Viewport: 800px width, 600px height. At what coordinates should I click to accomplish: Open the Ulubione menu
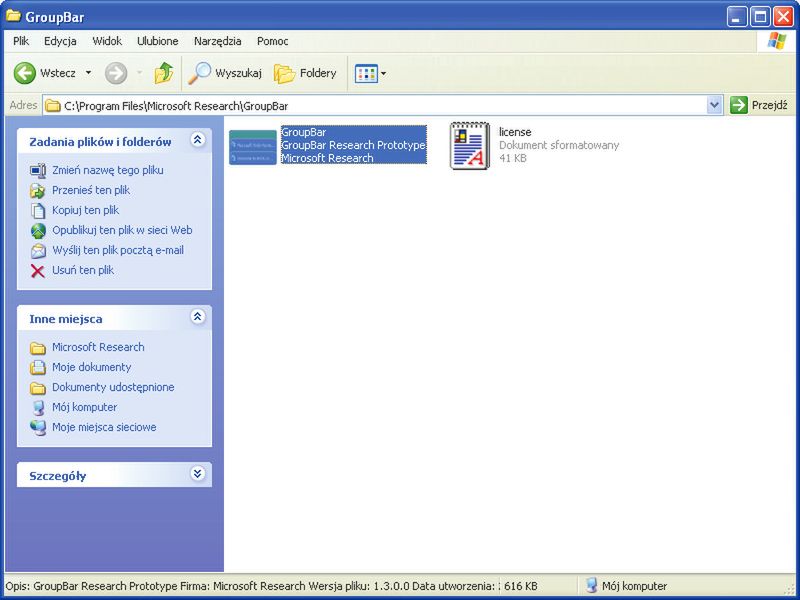click(158, 41)
